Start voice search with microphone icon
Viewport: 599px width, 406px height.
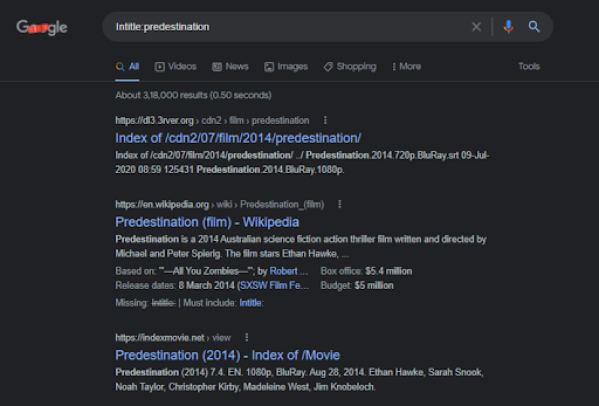508,27
